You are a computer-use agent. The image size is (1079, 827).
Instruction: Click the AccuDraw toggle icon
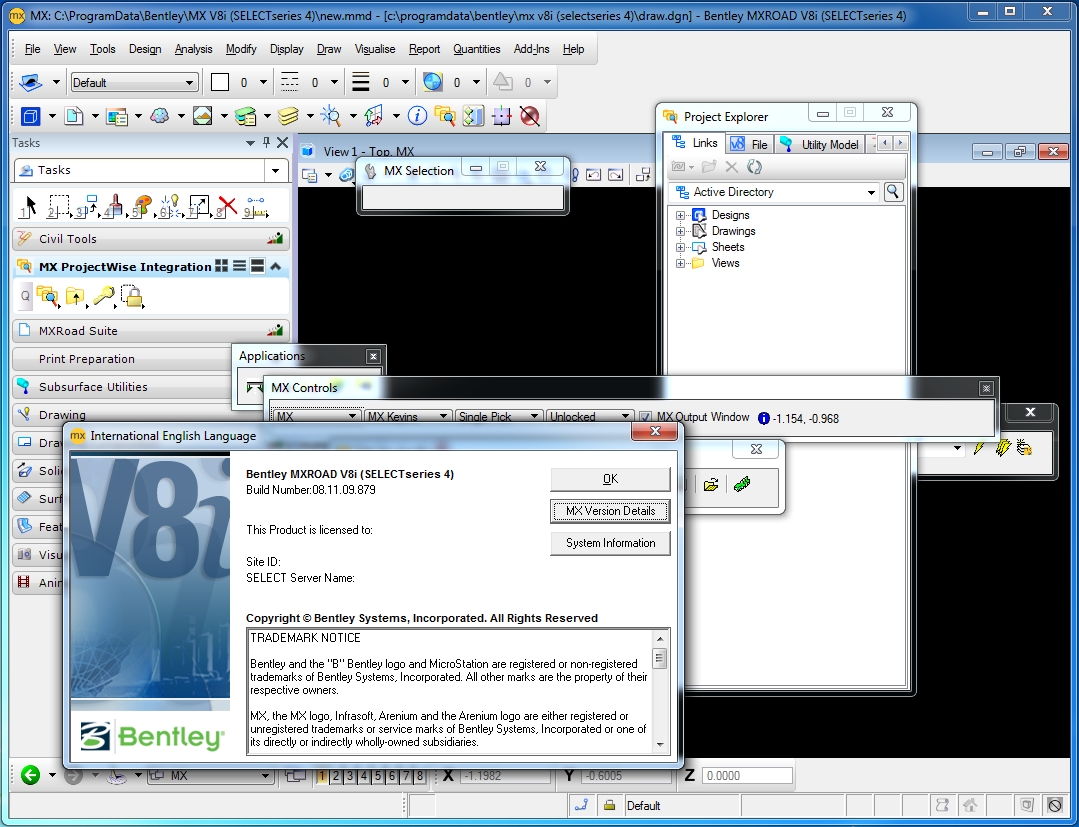pyautogui.click(x=502, y=116)
